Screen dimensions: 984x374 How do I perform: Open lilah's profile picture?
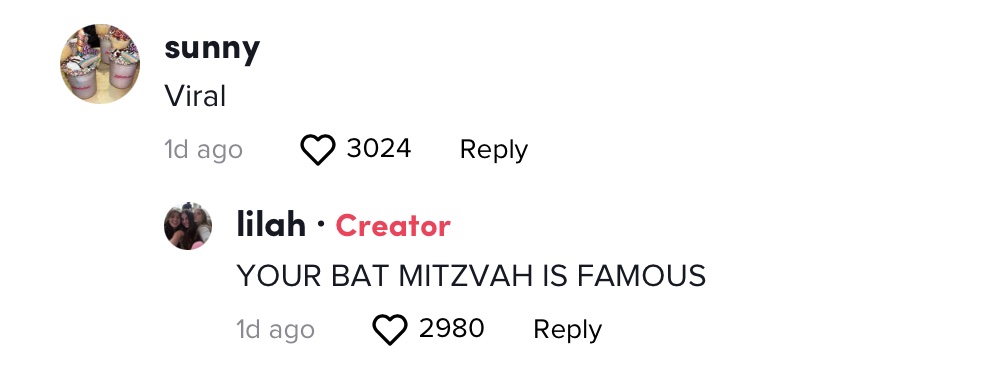point(188,226)
